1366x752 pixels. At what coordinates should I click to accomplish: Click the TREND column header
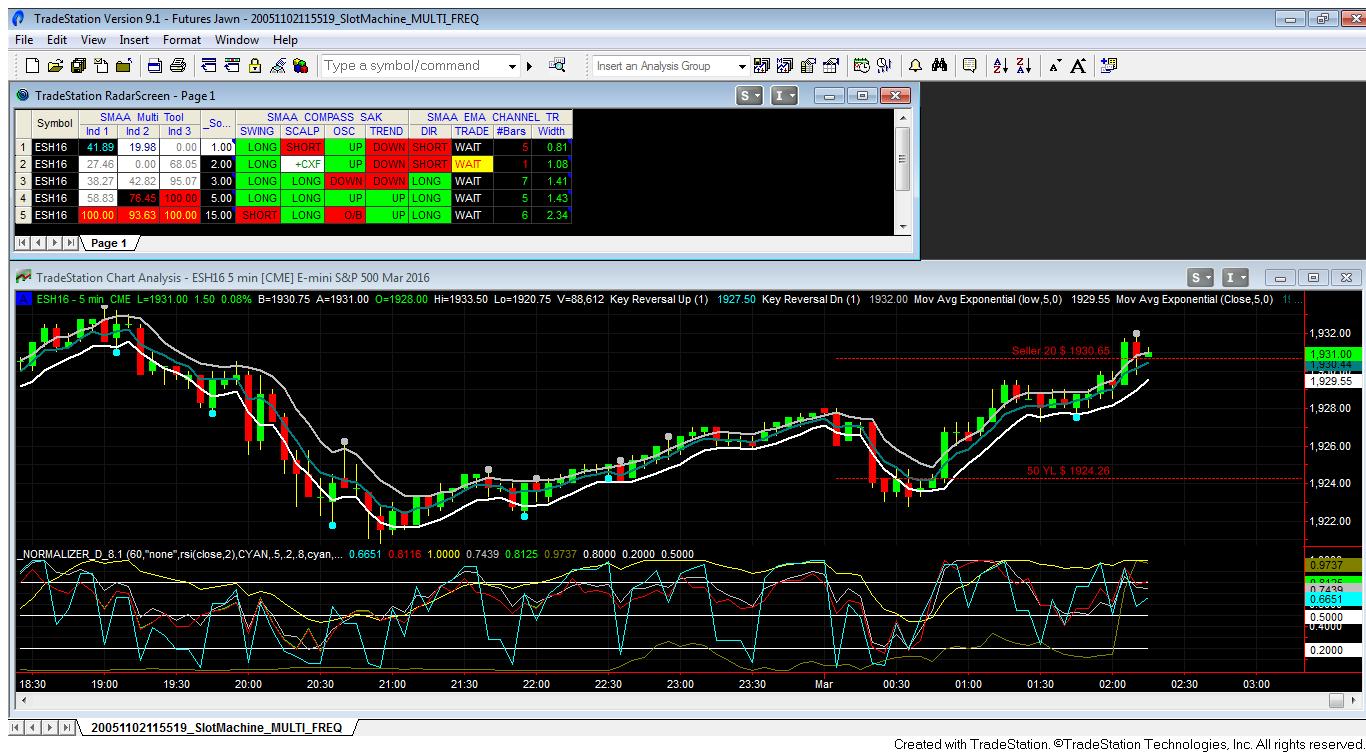(386, 131)
